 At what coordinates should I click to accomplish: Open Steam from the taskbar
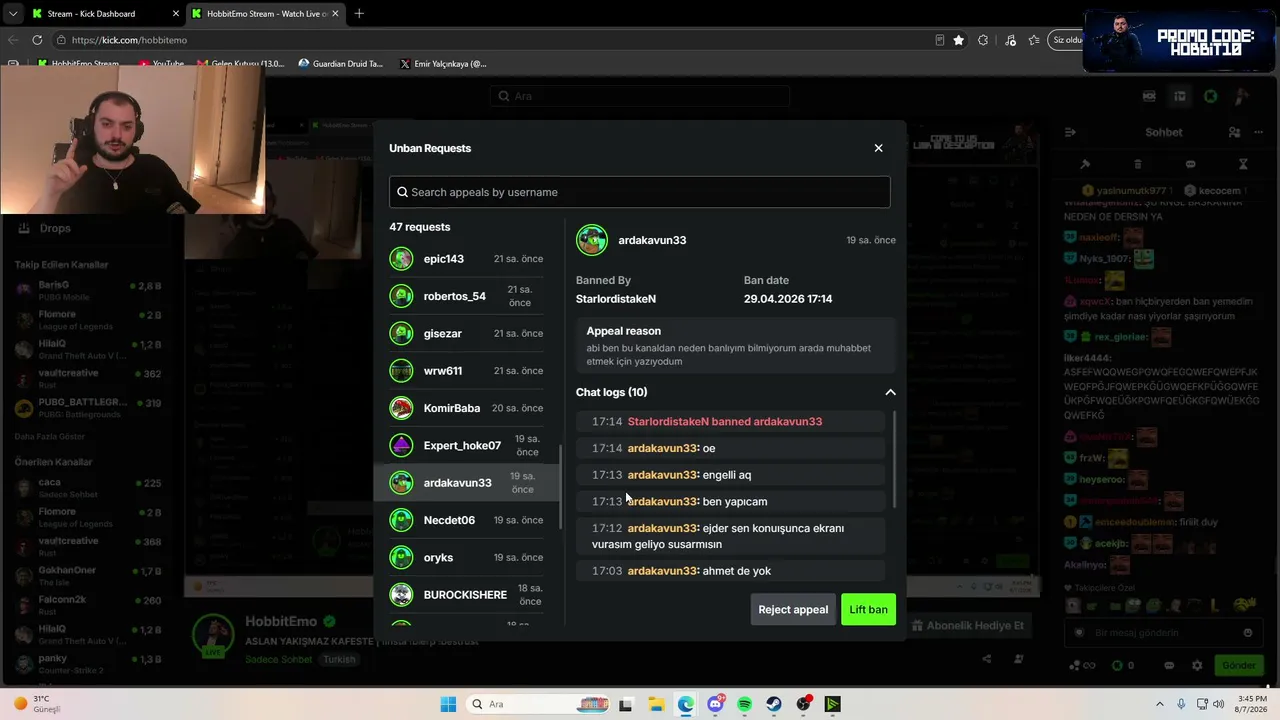[774, 704]
